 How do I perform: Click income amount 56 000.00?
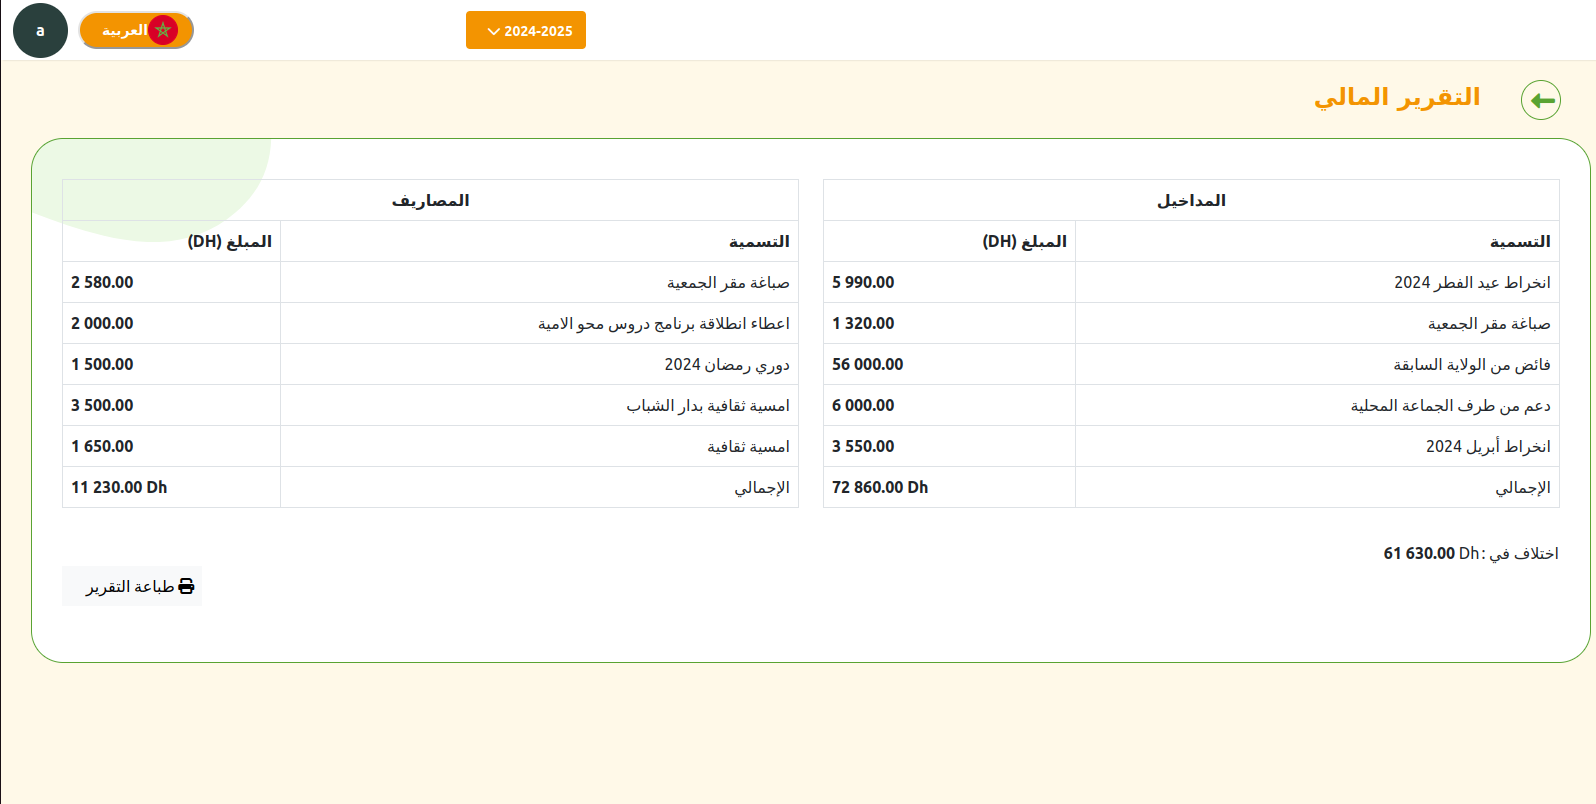[x=867, y=364]
